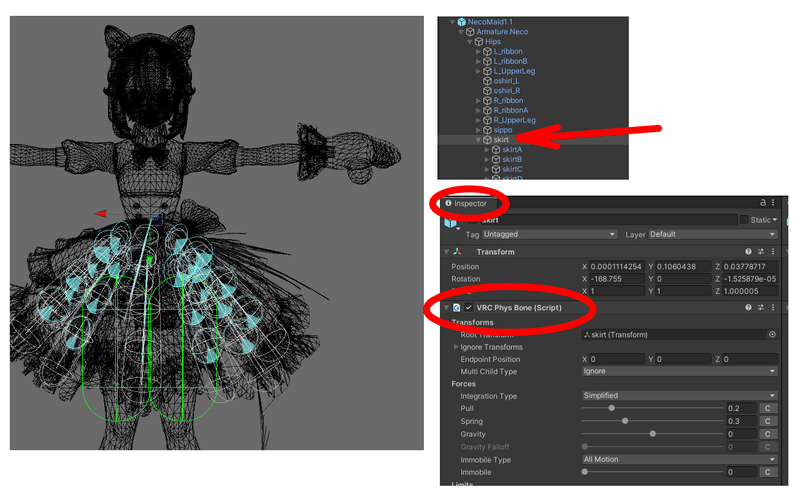Switch to the Inspector tab

466,204
